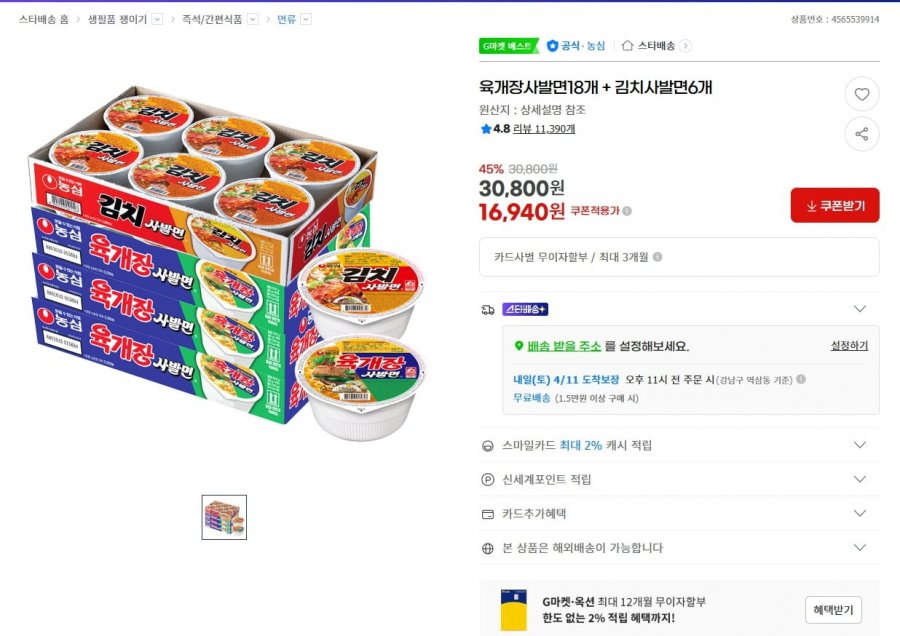Click the G마켓 베스트 badge
Screen dimensions: 900x636
click(506, 45)
